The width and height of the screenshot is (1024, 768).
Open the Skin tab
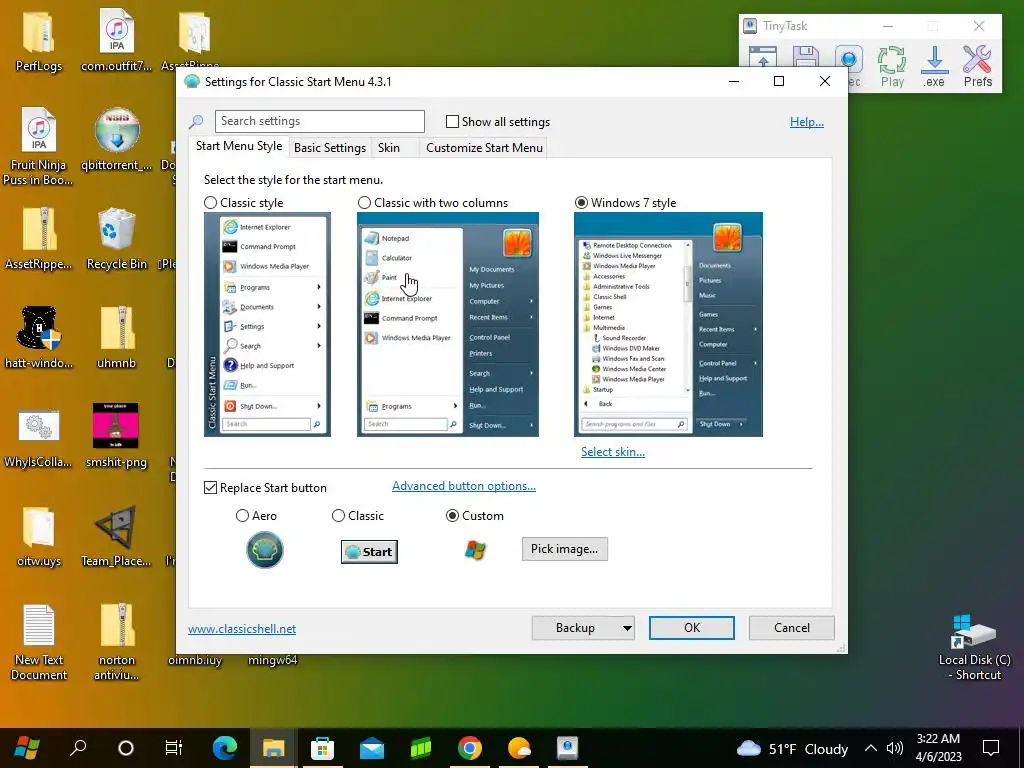pyautogui.click(x=389, y=148)
